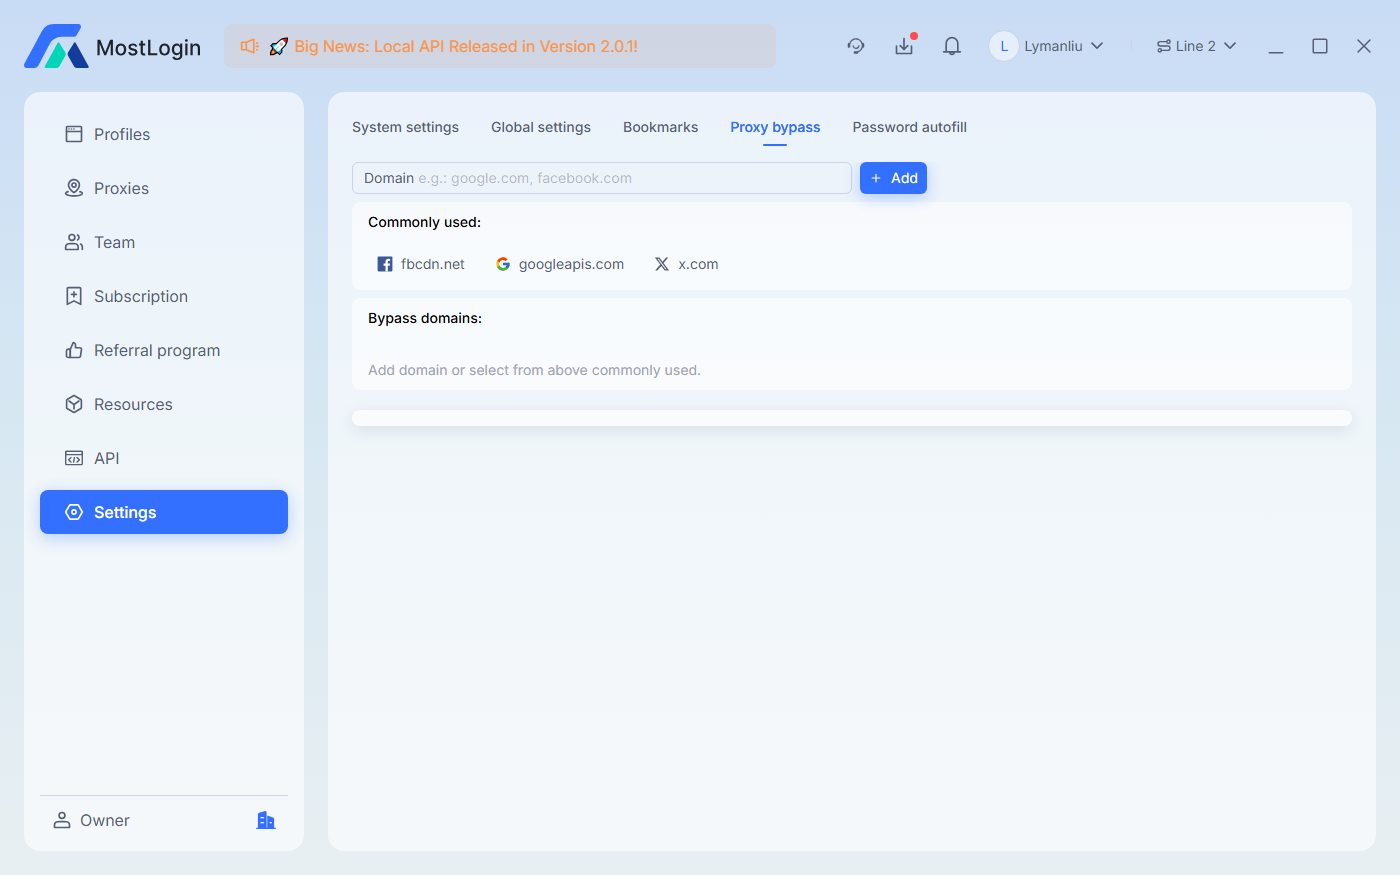Viewport: 1400px width, 875px height.
Task: Click the Lymanliu avatar circle
Action: [1004, 46]
